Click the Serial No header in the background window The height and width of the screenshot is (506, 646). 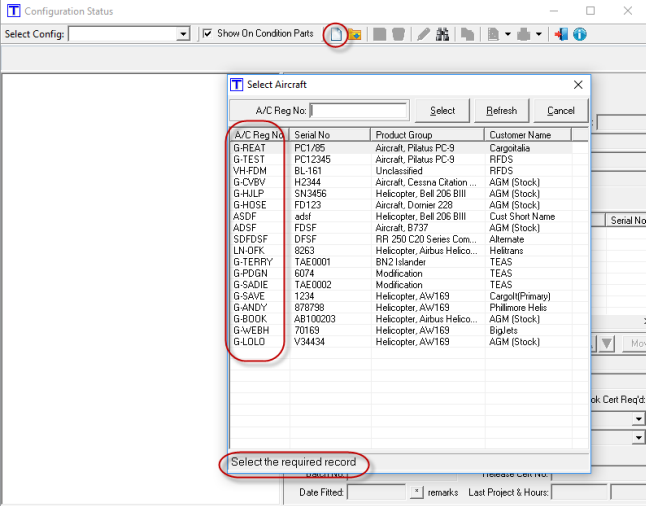(627, 220)
